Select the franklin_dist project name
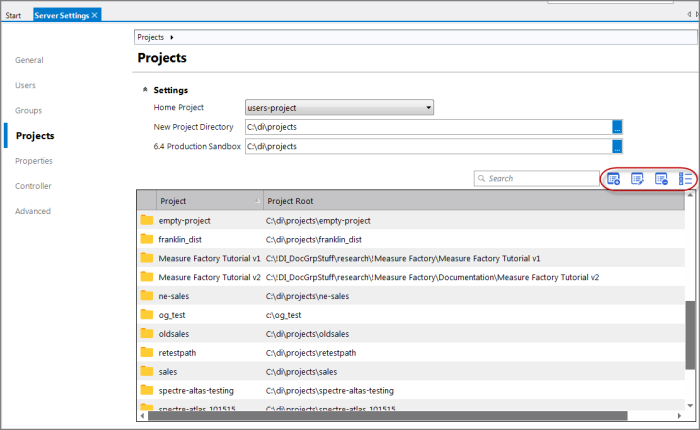 coord(180,239)
